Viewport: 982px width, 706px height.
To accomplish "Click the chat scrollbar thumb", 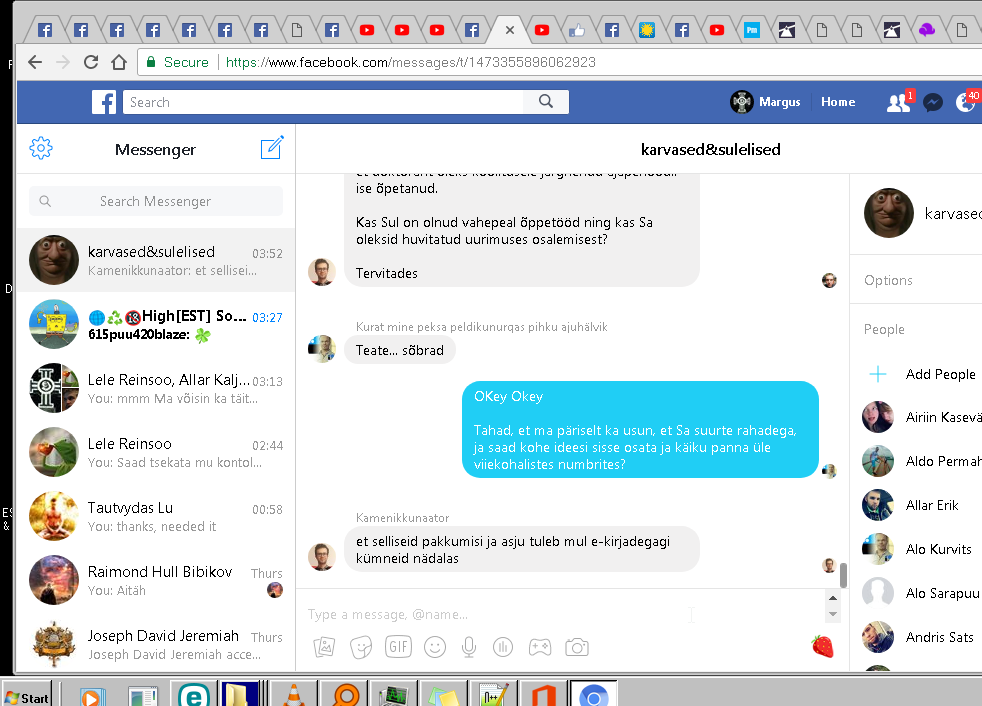I will (844, 575).
